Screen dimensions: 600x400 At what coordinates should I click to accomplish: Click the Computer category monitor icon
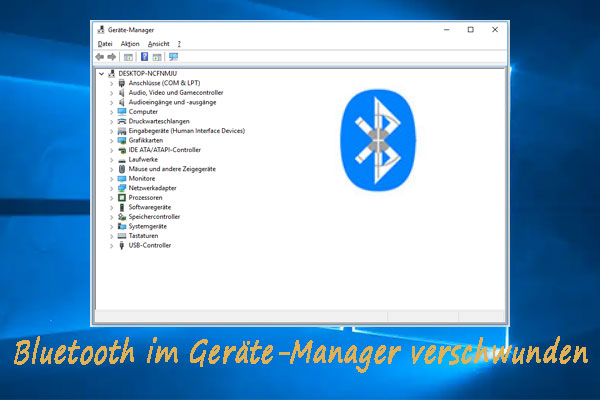pos(122,112)
